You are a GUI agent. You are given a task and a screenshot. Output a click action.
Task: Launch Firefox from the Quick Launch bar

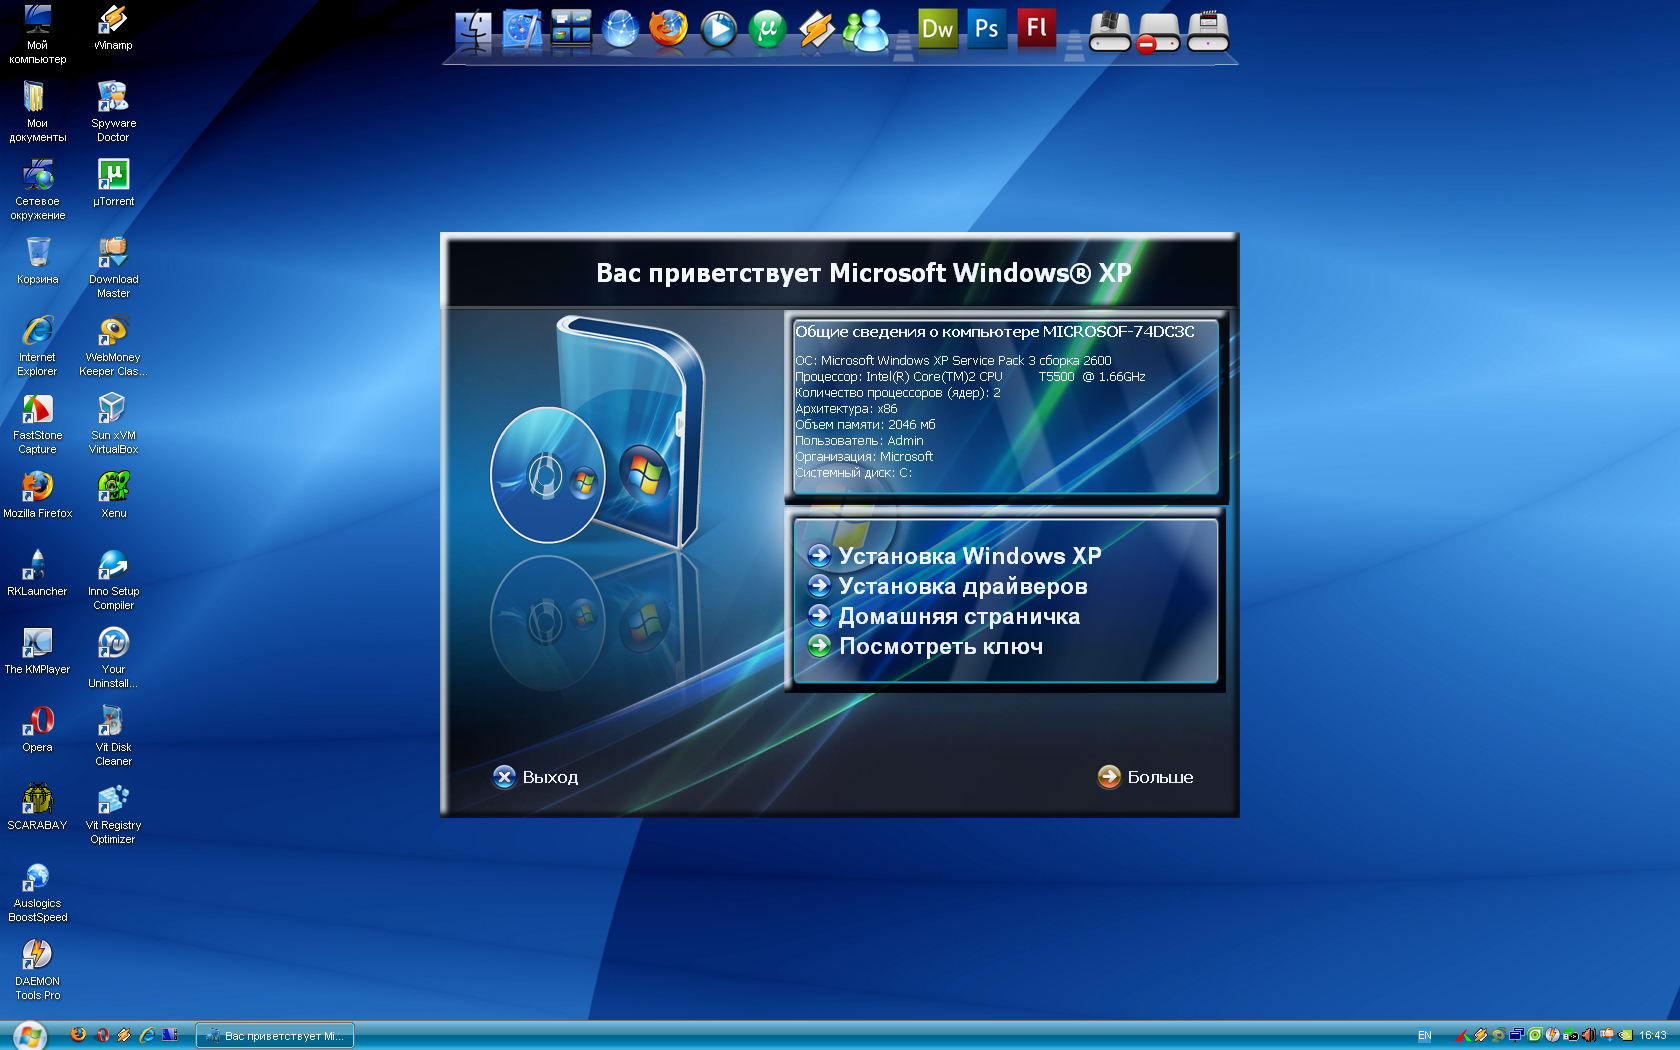point(78,1035)
